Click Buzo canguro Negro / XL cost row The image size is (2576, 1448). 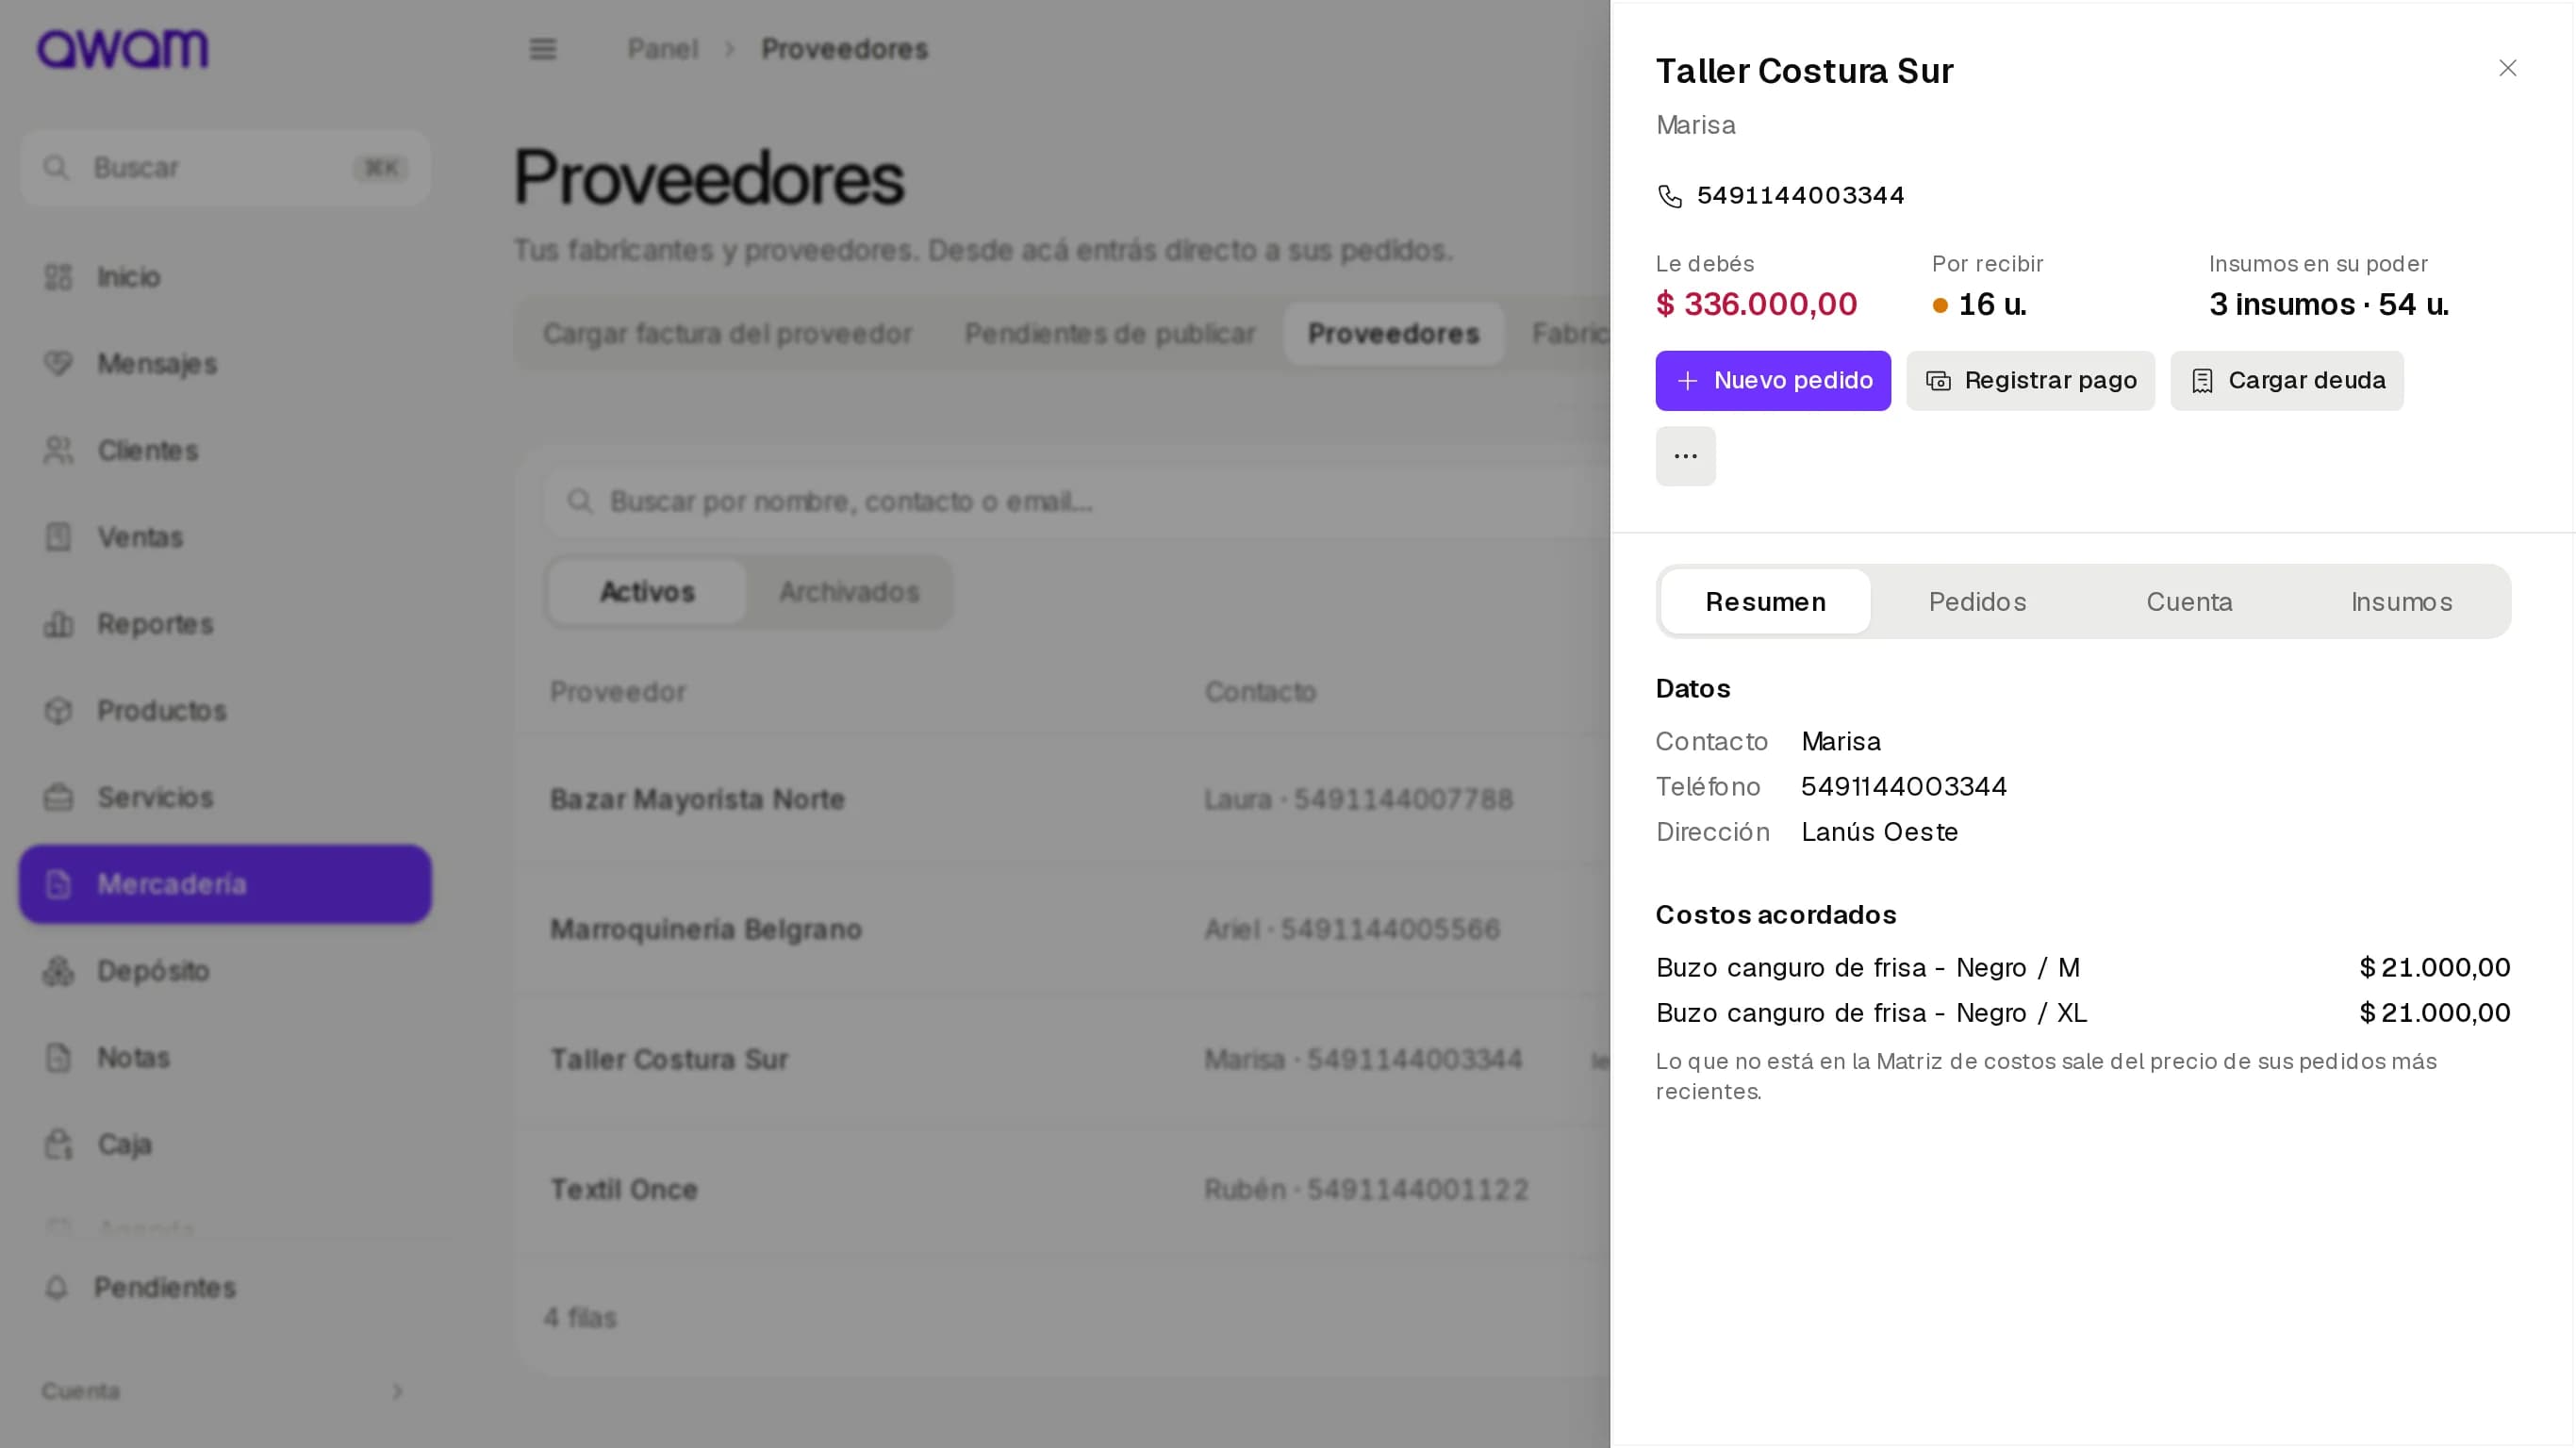tap(2083, 1013)
